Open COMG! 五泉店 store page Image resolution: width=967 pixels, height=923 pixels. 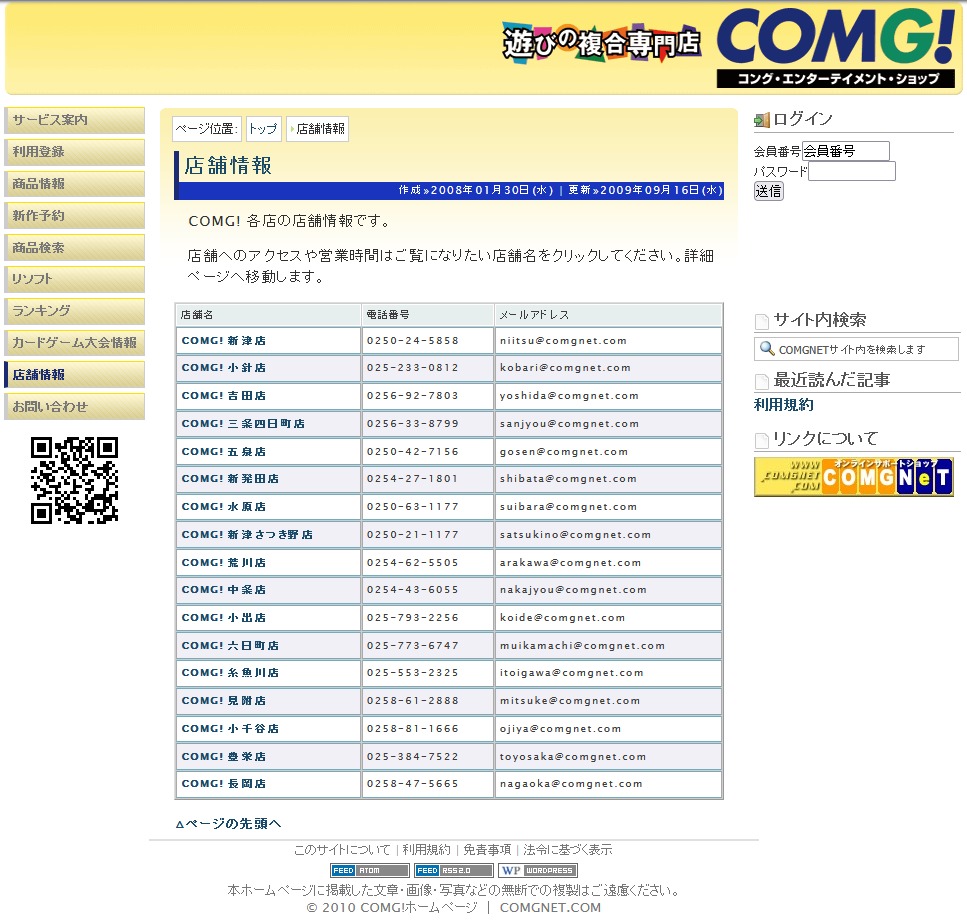pos(224,452)
